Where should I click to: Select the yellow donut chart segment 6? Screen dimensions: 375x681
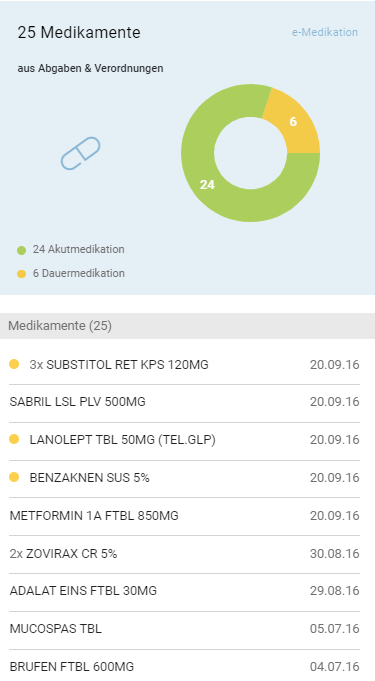pos(293,122)
